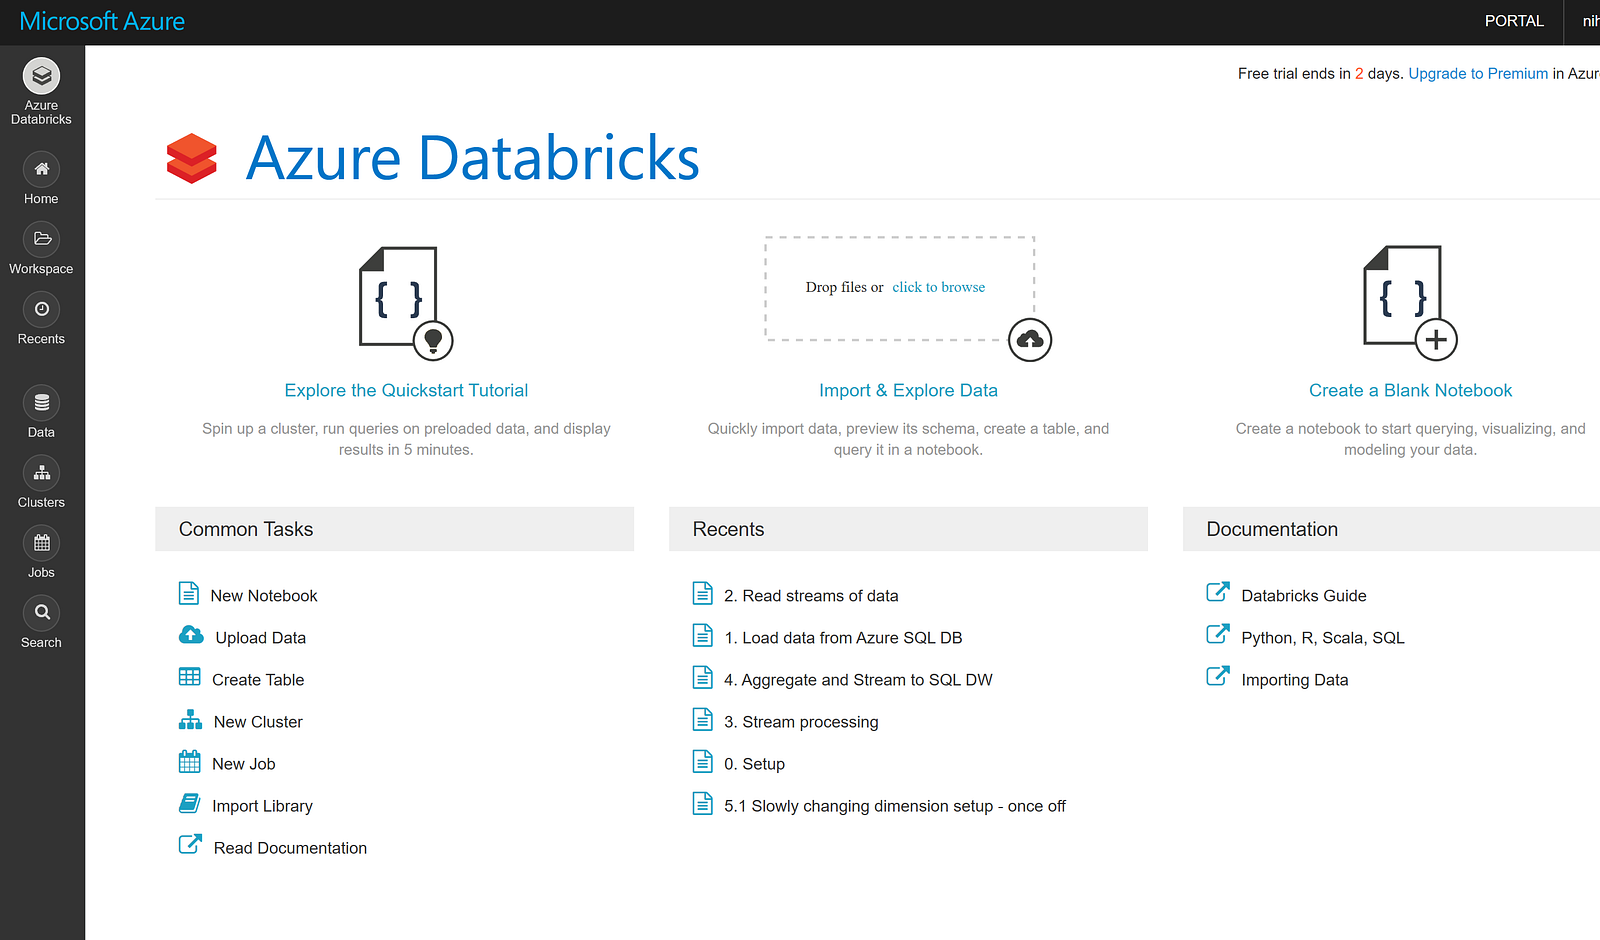
Task: Open the Data database icon
Action: point(41,403)
